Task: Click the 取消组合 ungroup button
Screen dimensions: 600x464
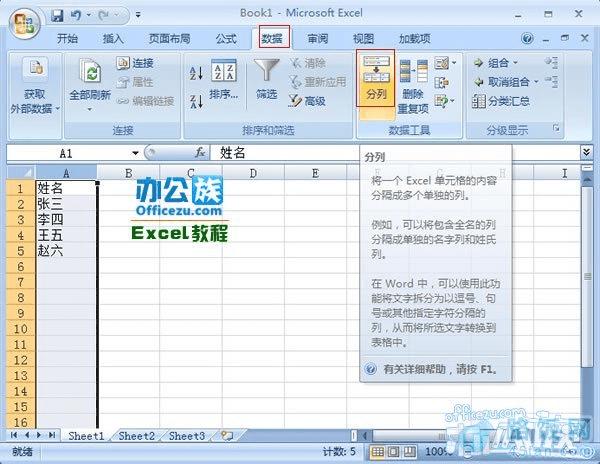Action: pyautogui.click(x=502, y=81)
